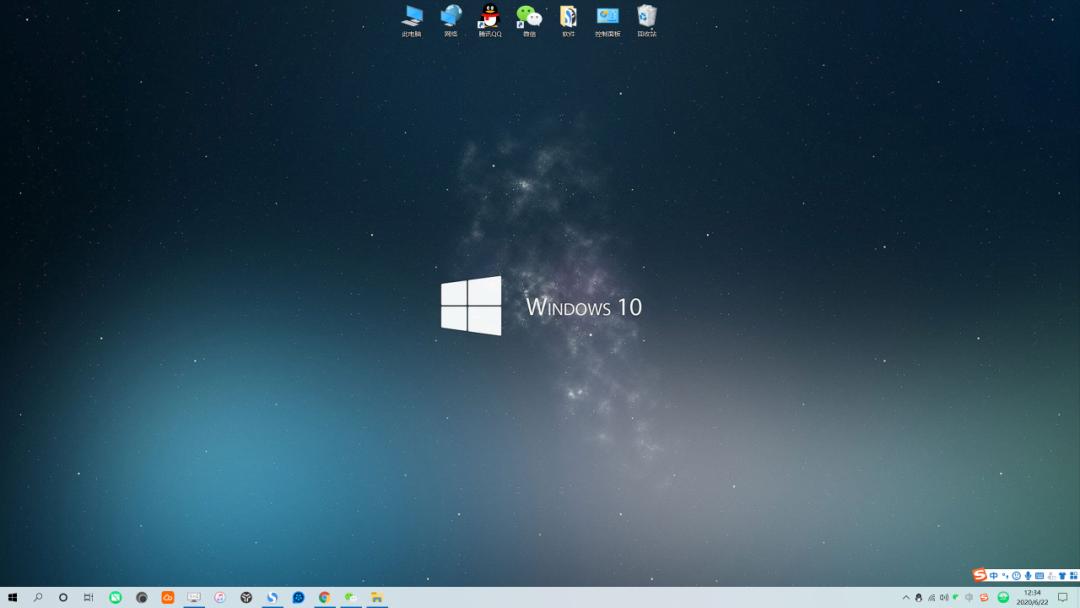Open the Action Center notifications

coord(1062,597)
